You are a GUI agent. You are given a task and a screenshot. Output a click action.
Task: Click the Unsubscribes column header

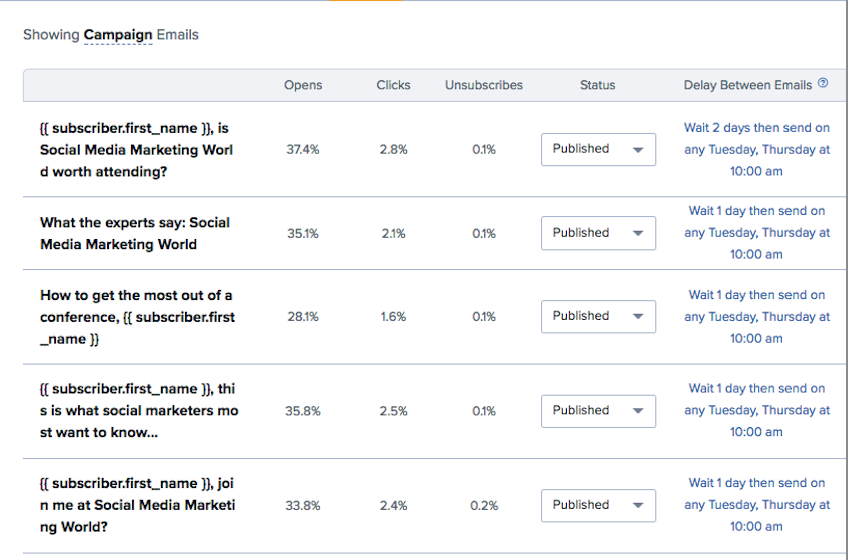tap(484, 85)
